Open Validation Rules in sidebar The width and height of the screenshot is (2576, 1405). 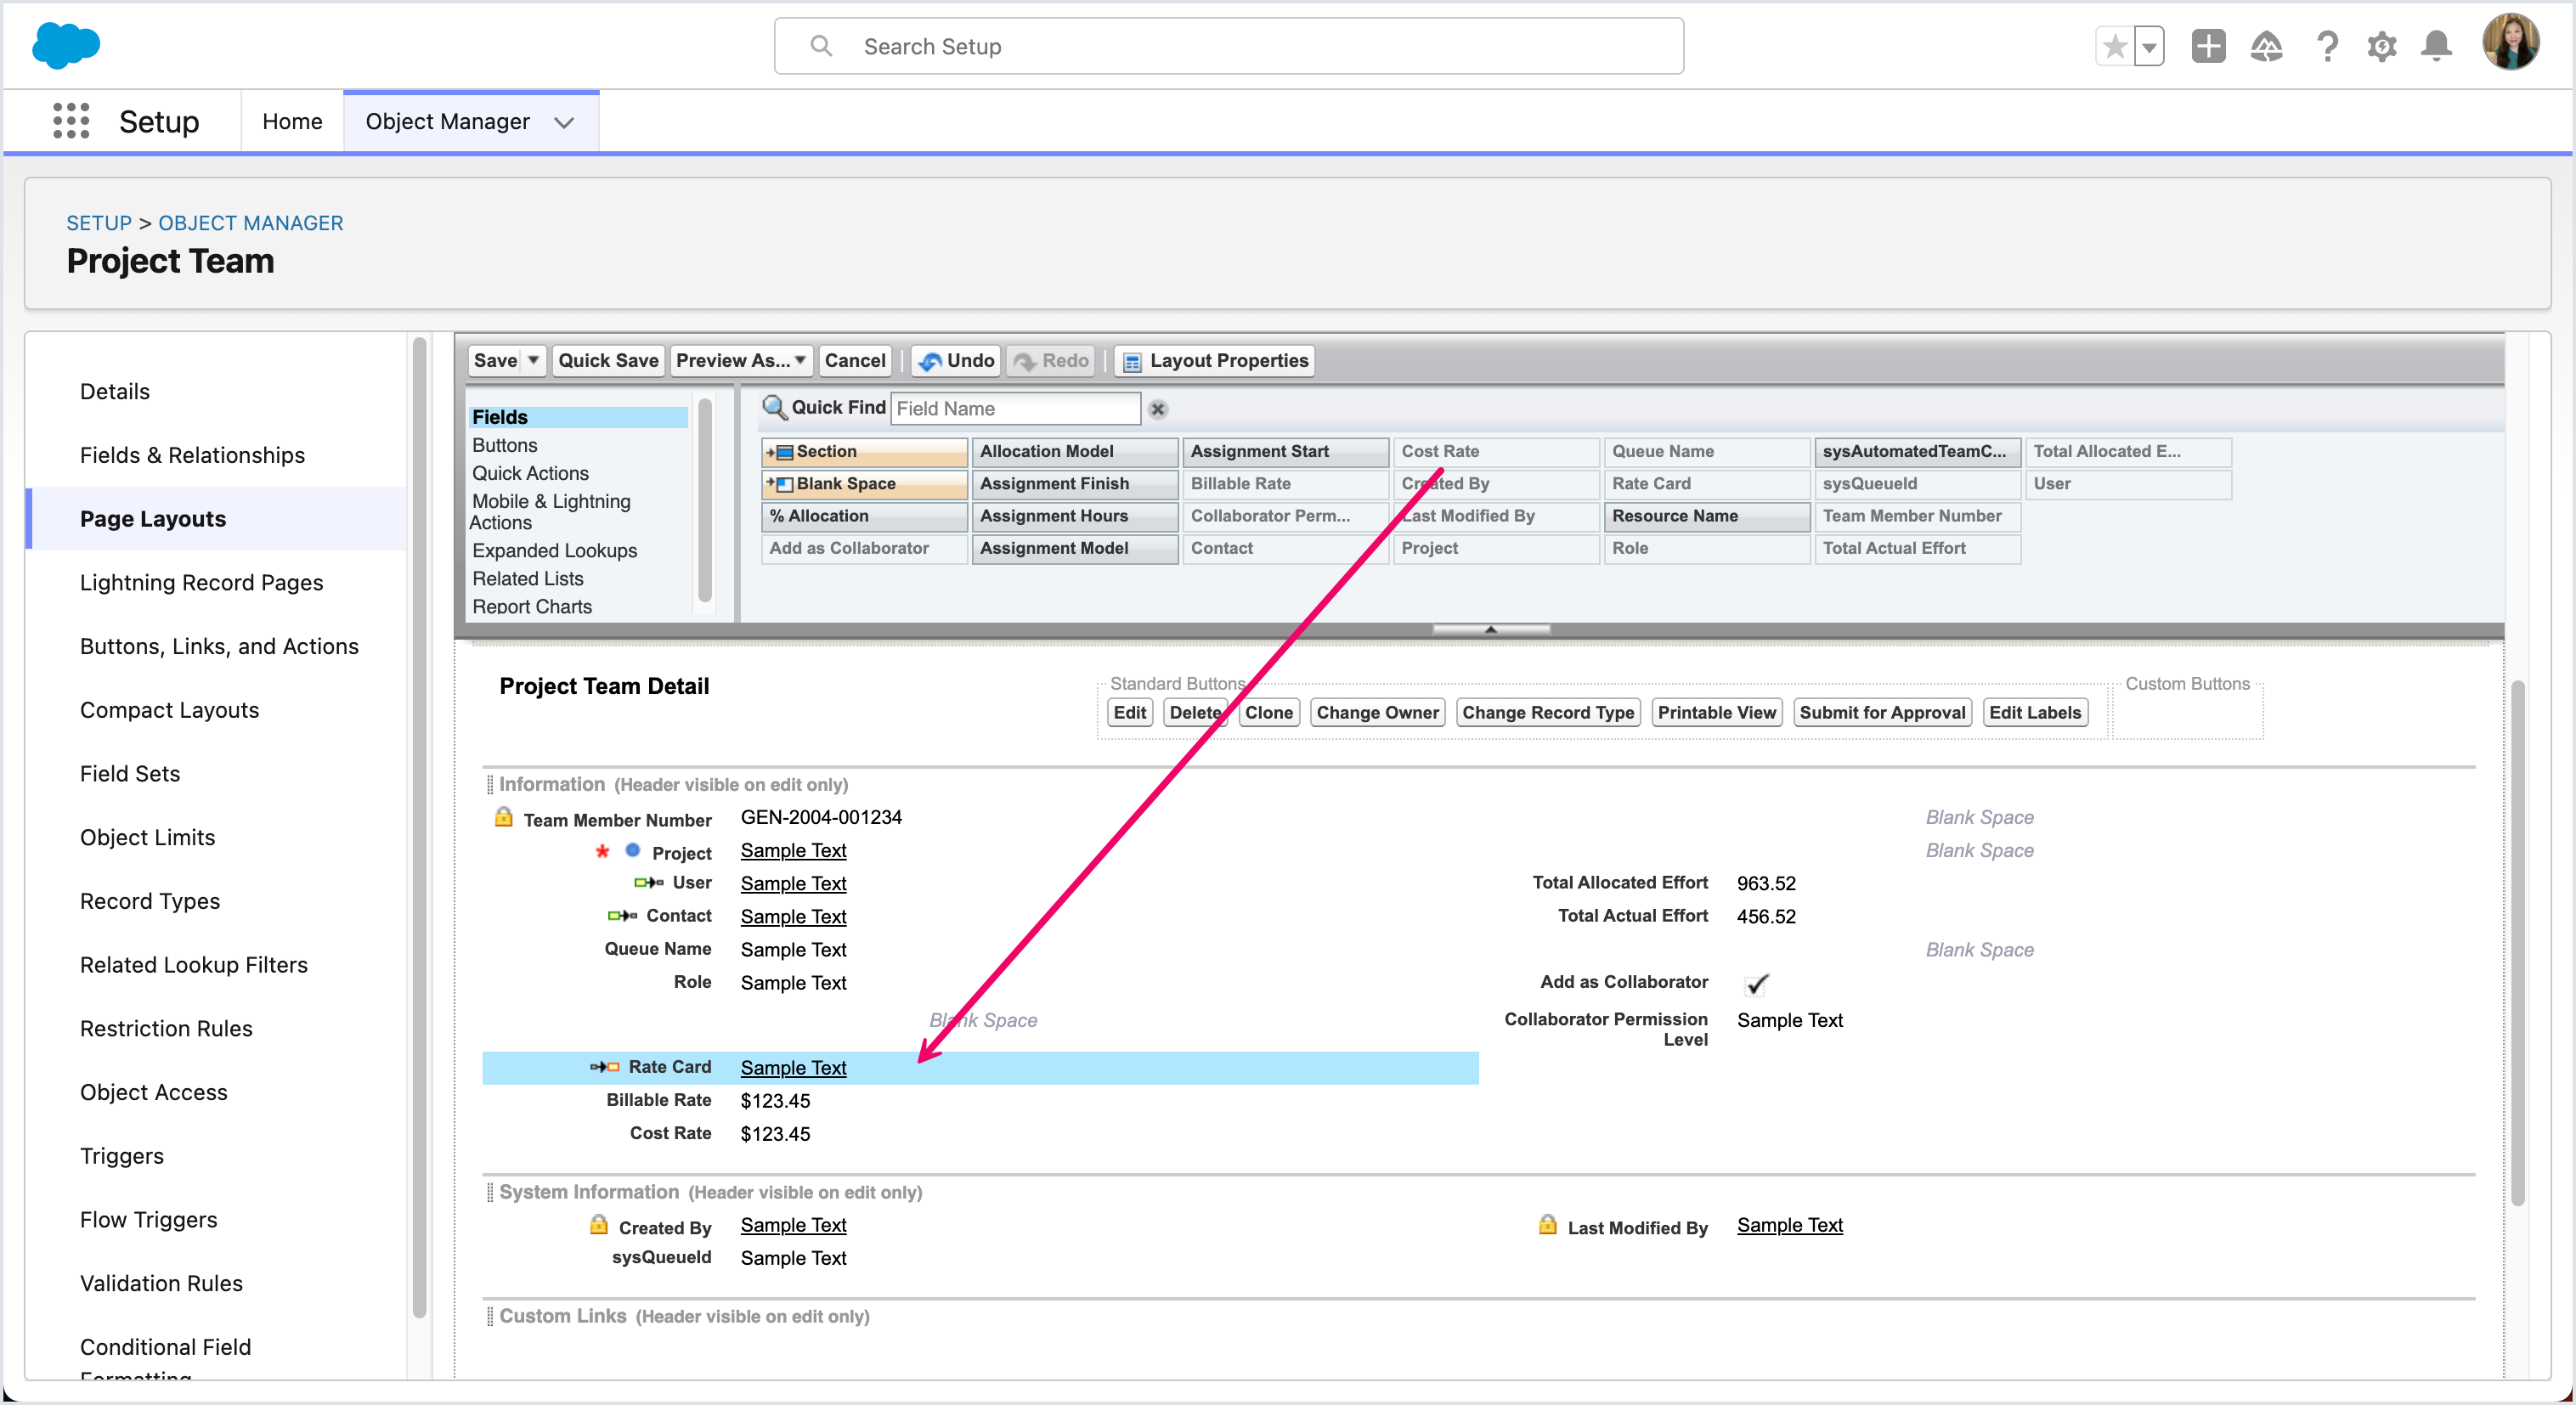point(161,1283)
